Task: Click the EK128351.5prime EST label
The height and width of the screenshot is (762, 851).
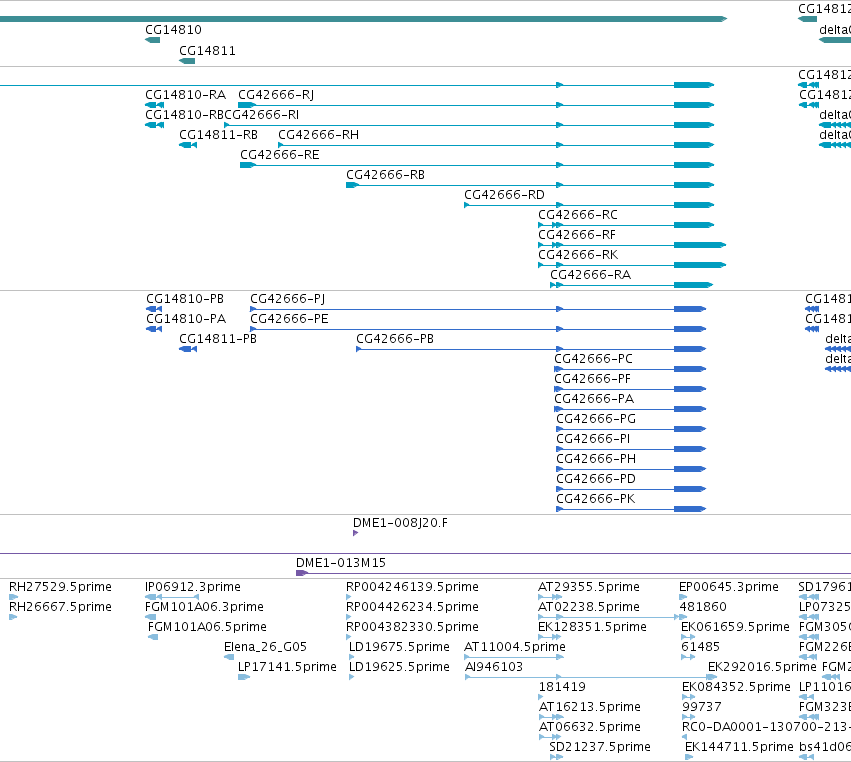Action: [x=592, y=627]
